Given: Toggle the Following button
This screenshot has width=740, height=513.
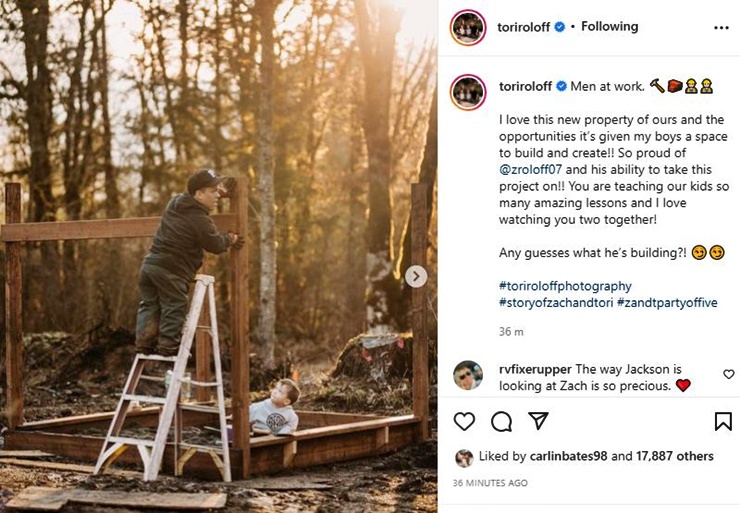Looking at the screenshot, I should 610,27.
